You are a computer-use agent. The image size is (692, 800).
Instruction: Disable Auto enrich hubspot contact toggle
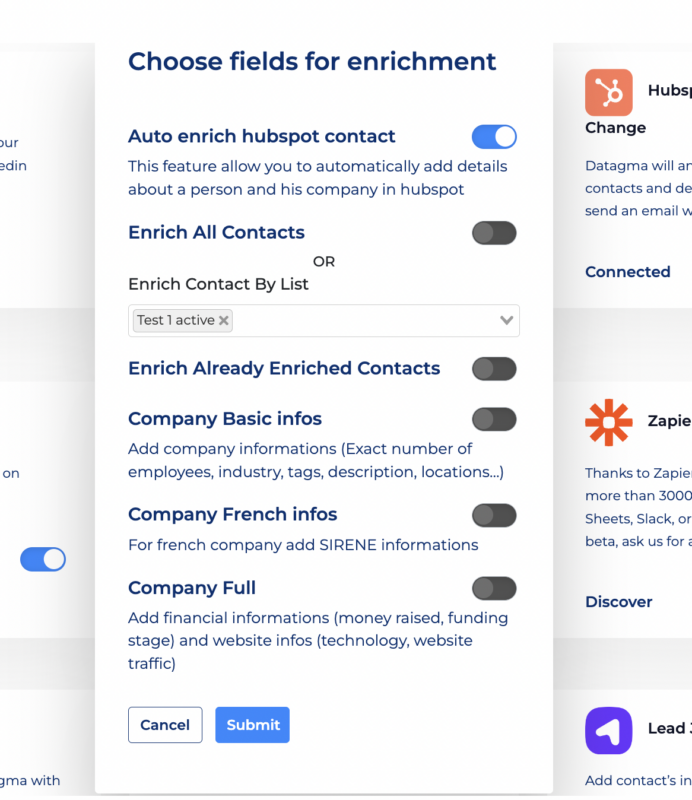click(x=494, y=137)
